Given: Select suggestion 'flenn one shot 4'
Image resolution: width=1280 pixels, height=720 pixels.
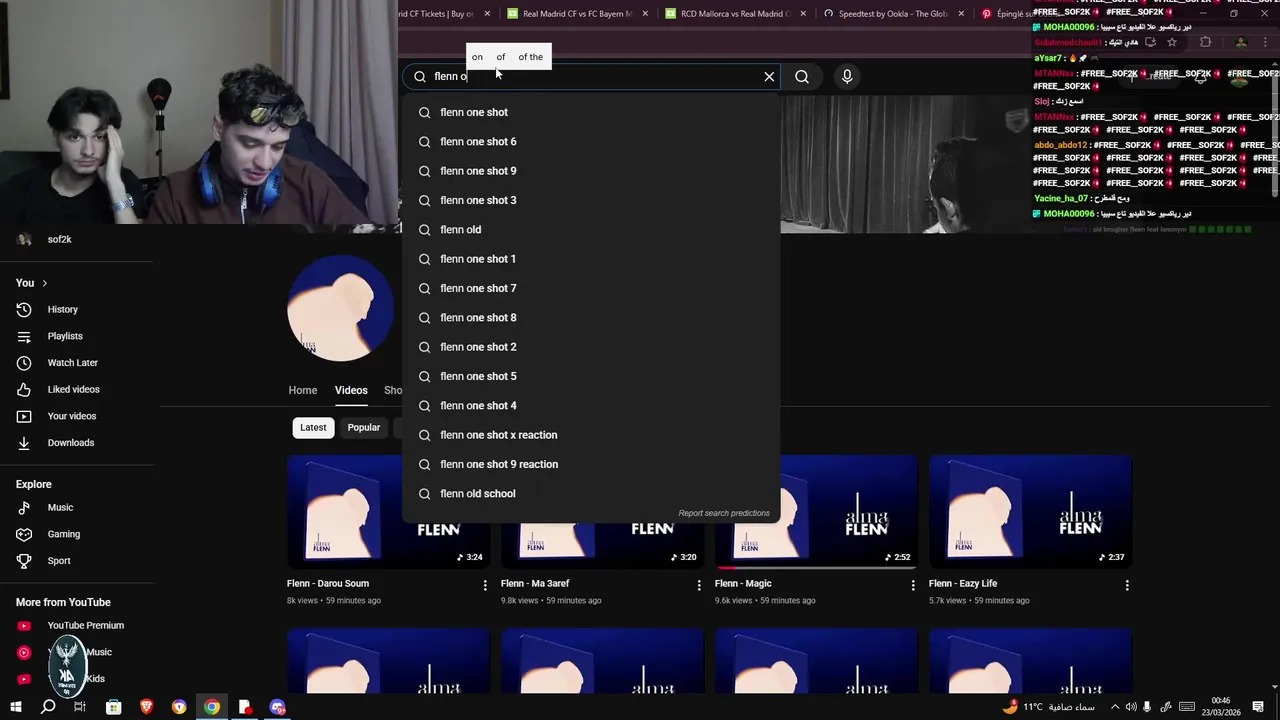Looking at the screenshot, I should pos(591,406).
